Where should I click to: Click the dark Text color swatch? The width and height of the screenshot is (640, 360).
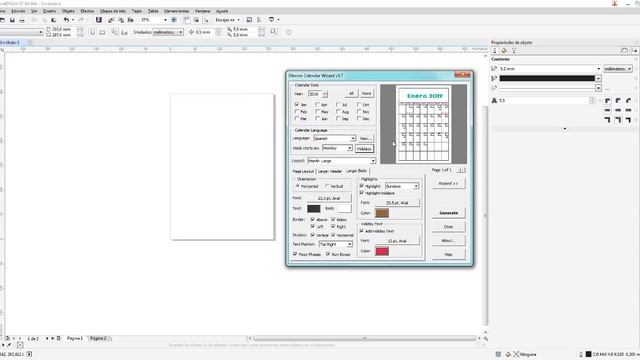tap(313, 209)
